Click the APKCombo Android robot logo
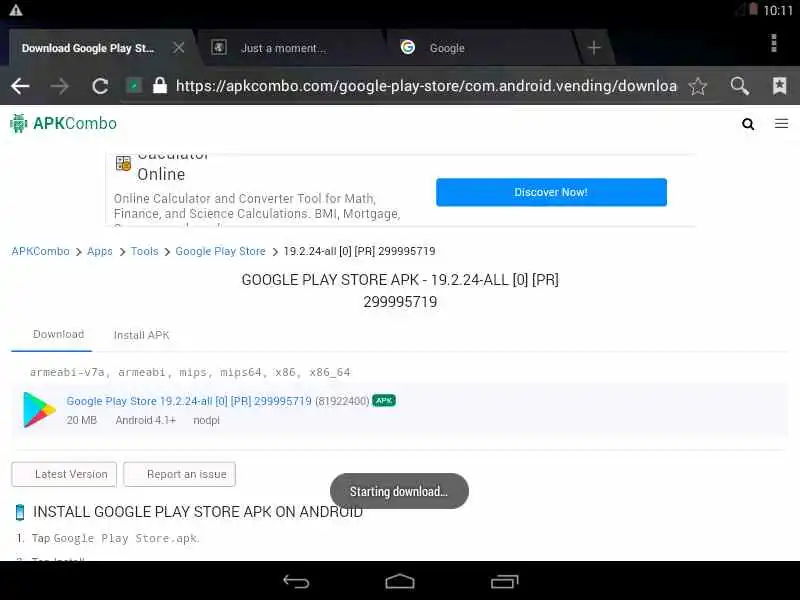Viewport: 800px width, 600px height. pos(18,123)
